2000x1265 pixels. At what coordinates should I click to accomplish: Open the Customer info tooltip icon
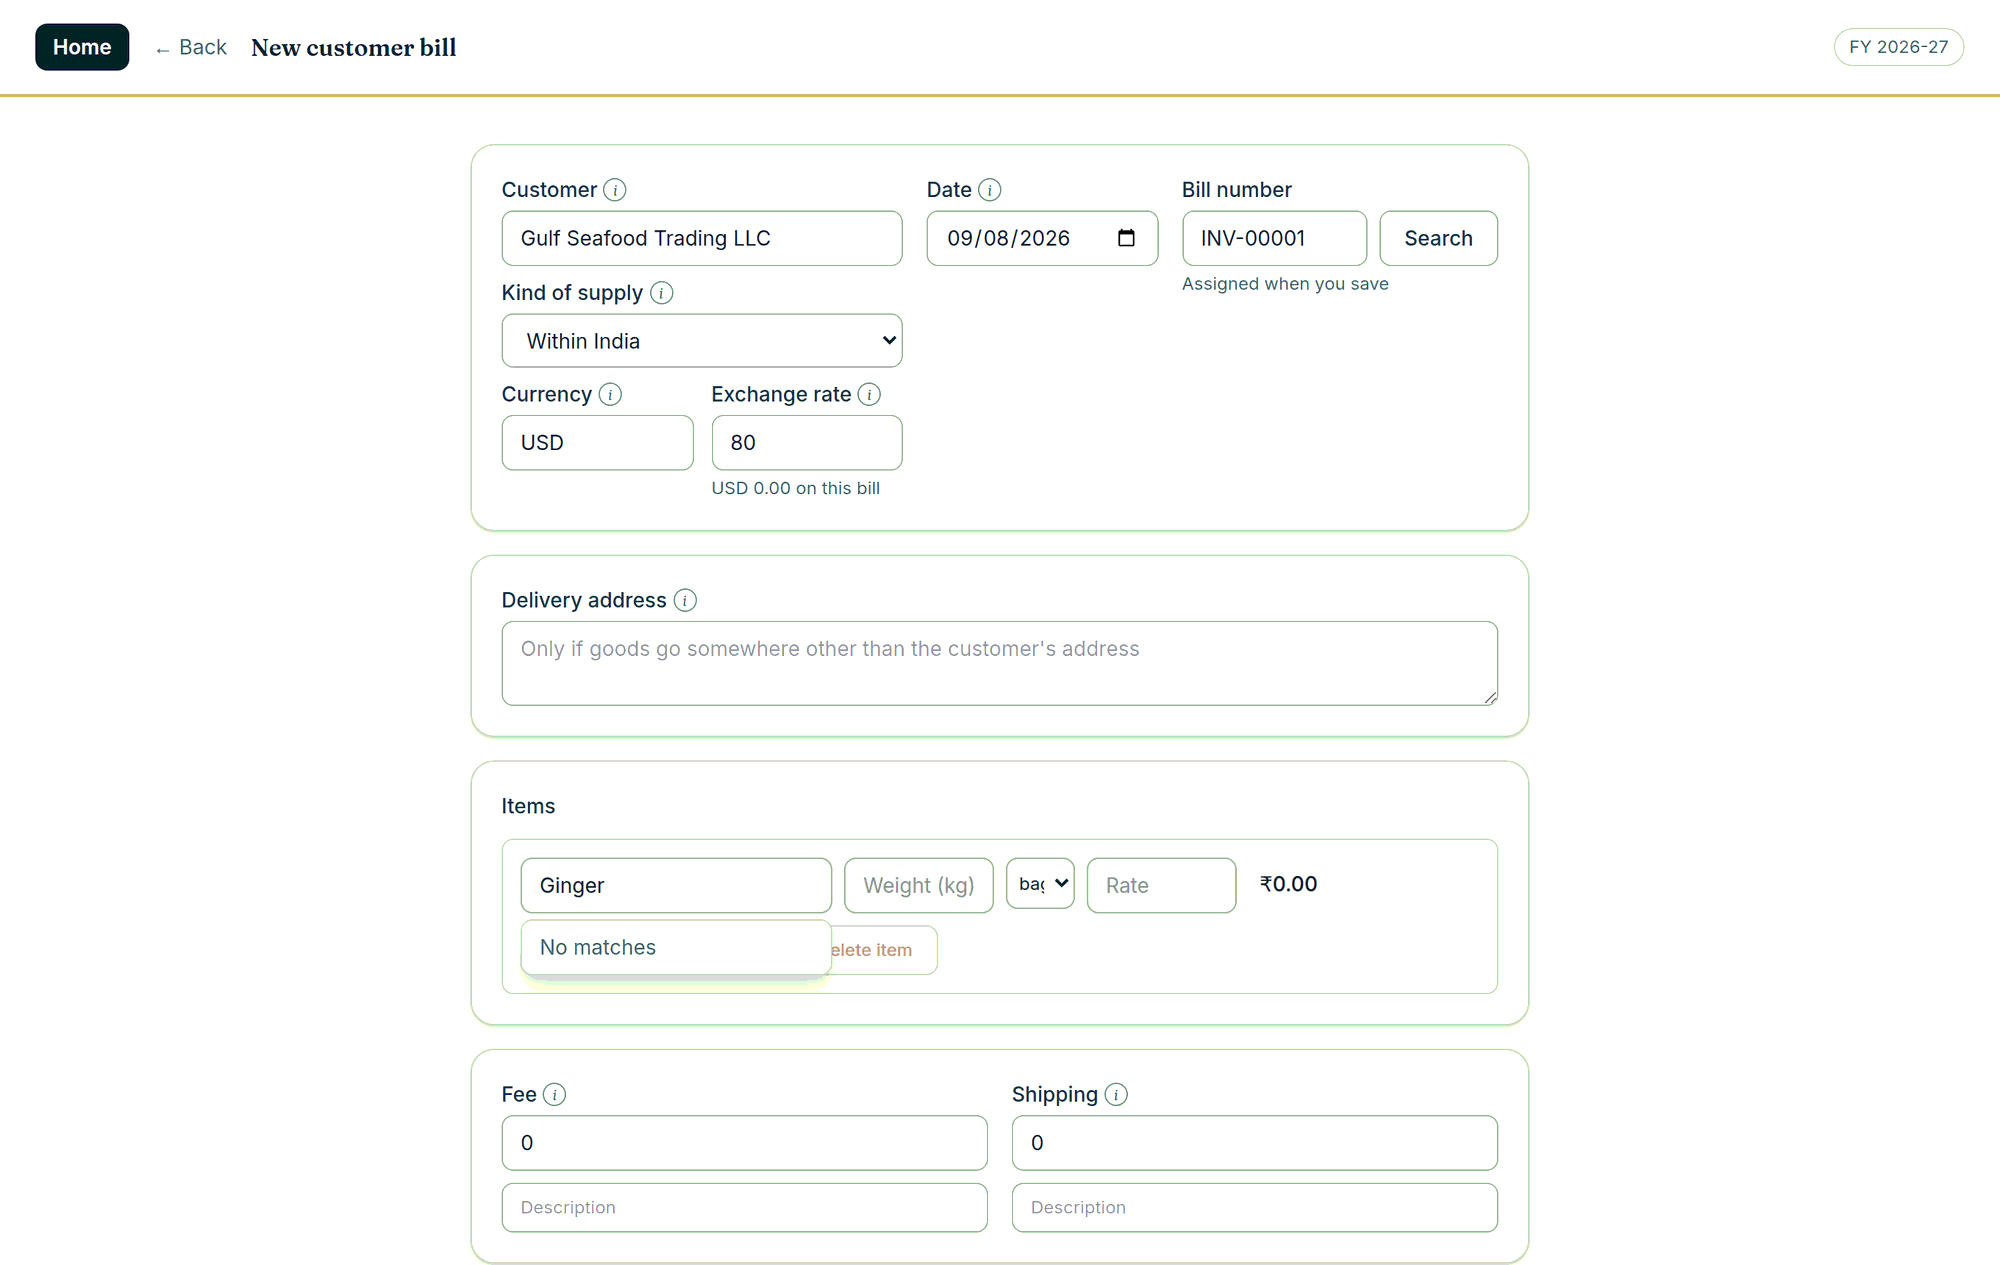point(615,190)
